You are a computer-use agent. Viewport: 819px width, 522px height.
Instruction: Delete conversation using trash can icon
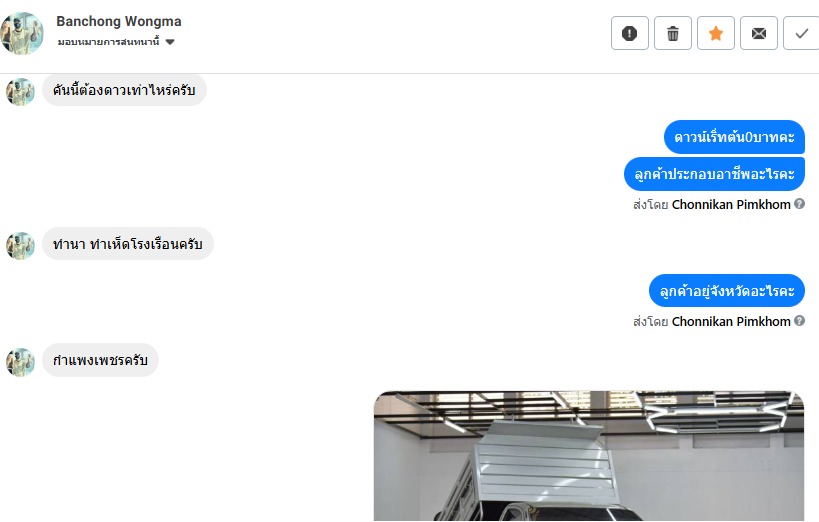click(x=673, y=33)
